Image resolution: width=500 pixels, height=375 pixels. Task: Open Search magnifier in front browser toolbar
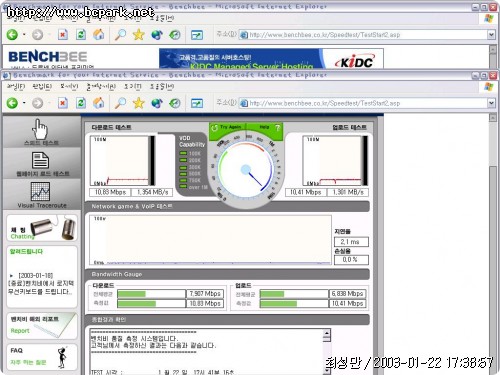(120, 103)
